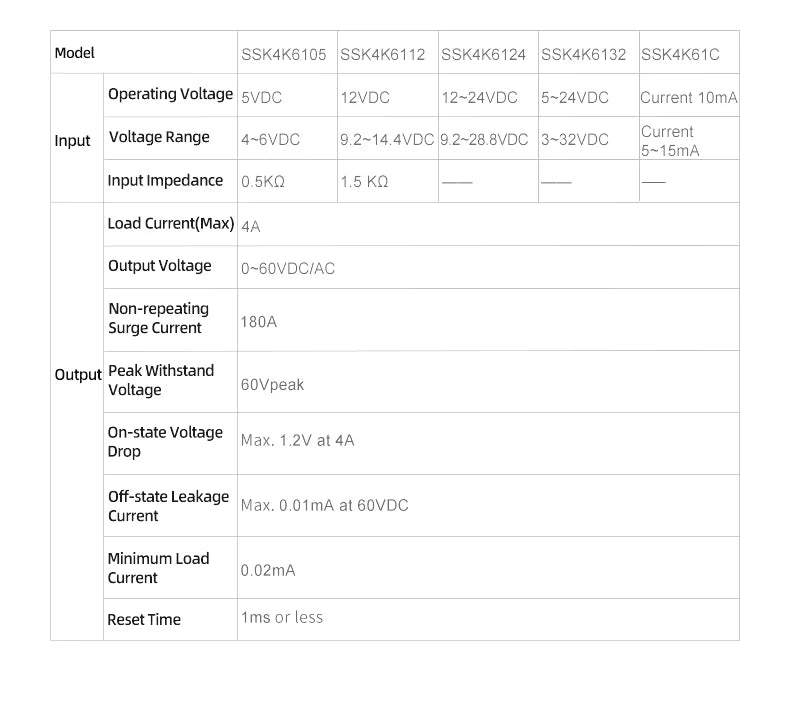The width and height of the screenshot is (790, 704).
Task: Click the '4~6VDC' voltage range value
Action: tap(270, 140)
